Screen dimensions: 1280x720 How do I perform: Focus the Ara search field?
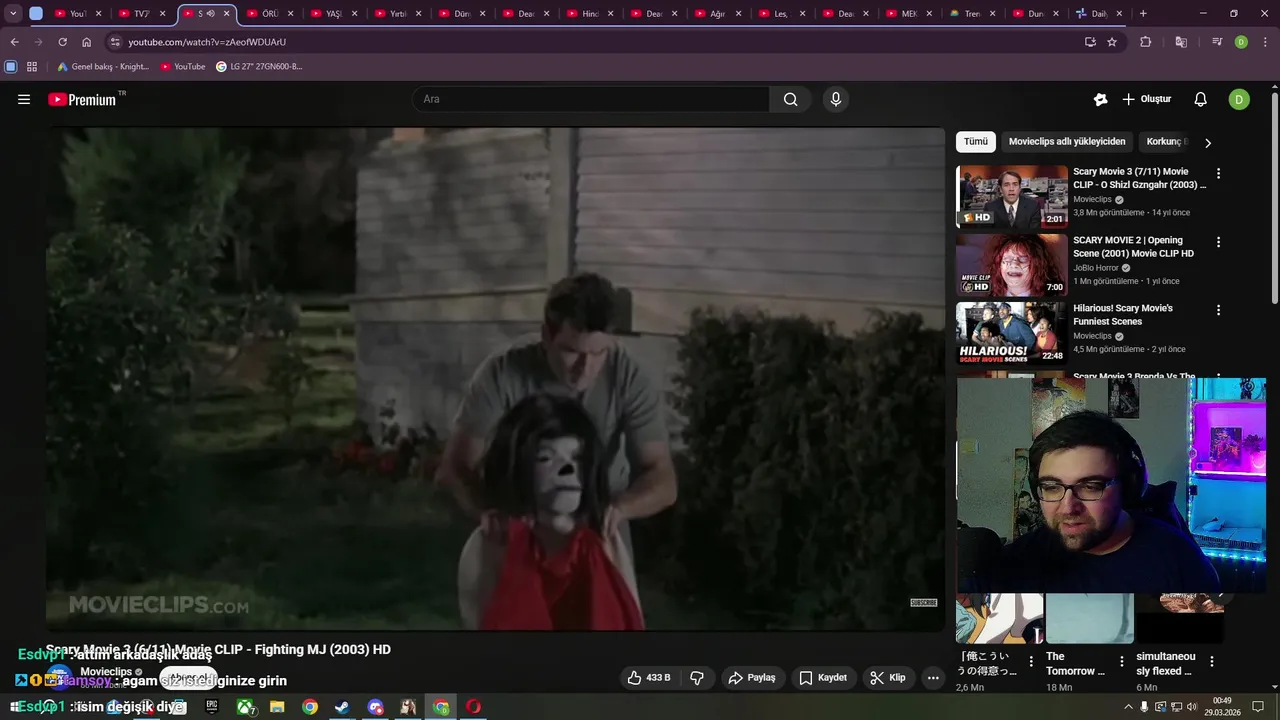tap(591, 99)
